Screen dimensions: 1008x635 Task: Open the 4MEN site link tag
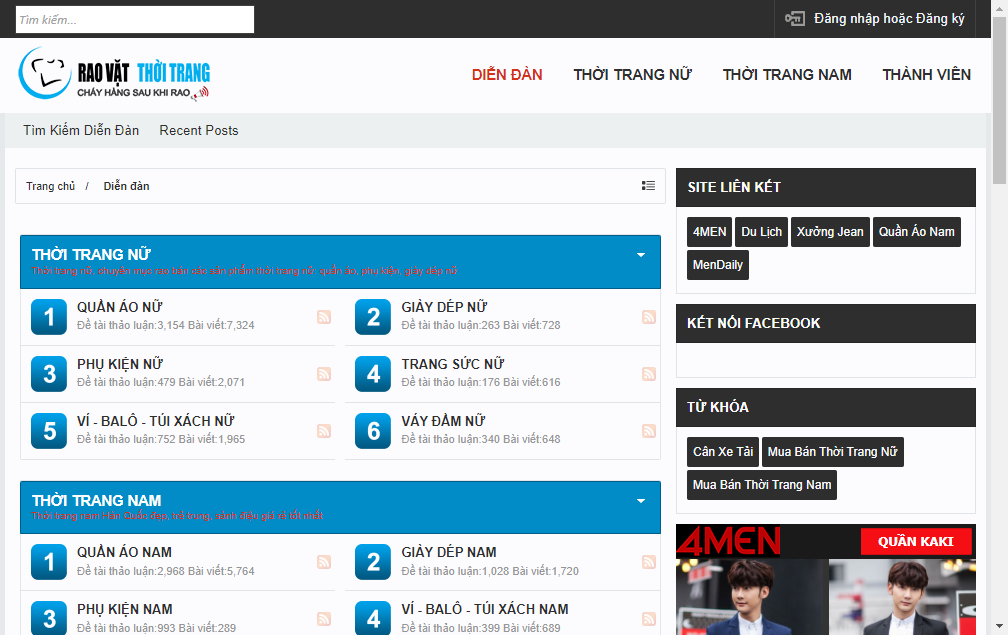(x=710, y=232)
